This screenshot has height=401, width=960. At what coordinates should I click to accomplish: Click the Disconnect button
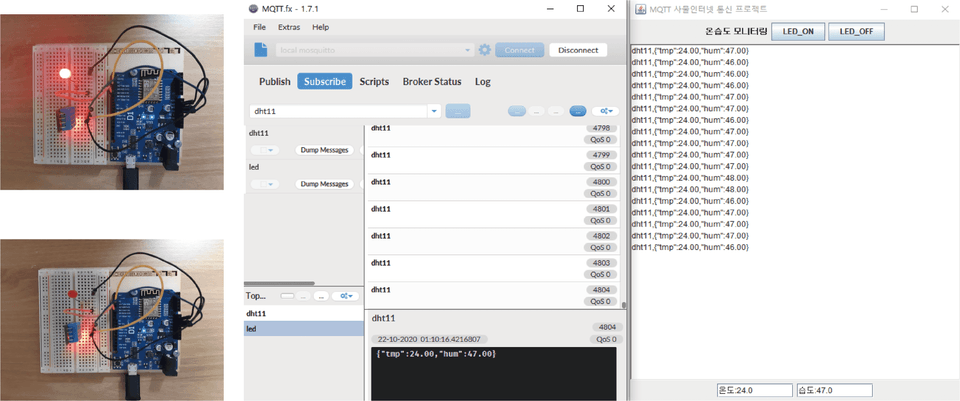pyautogui.click(x=578, y=50)
